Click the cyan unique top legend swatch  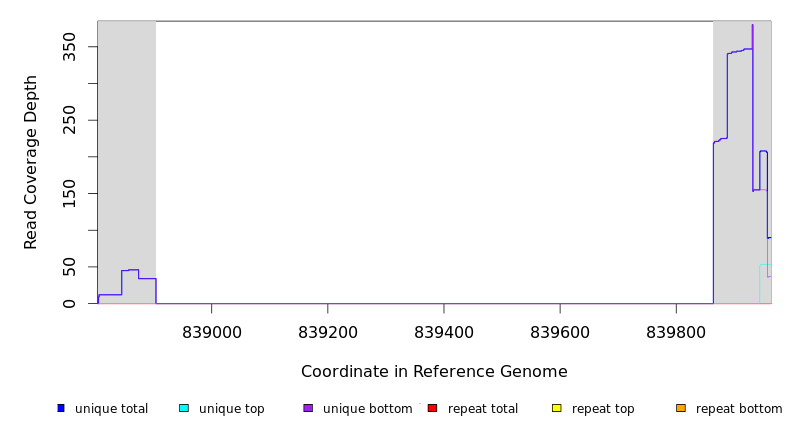pyautogui.click(x=184, y=408)
